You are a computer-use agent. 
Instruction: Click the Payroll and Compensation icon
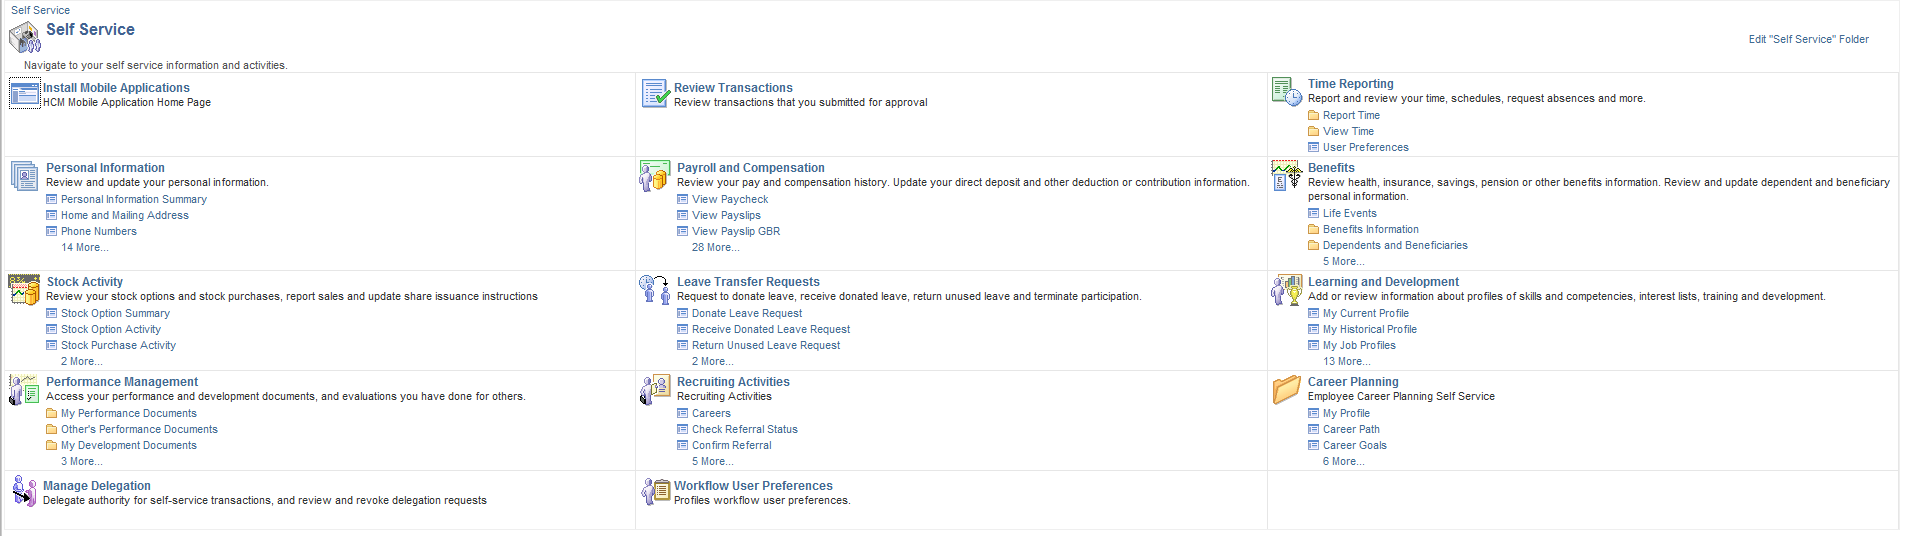click(655, 176)
